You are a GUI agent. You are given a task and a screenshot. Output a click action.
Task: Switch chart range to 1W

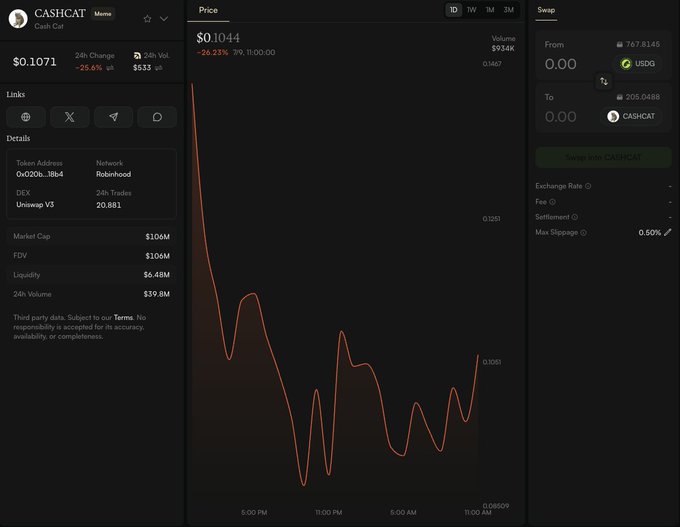pyautogui.click(x=471, y=10)
